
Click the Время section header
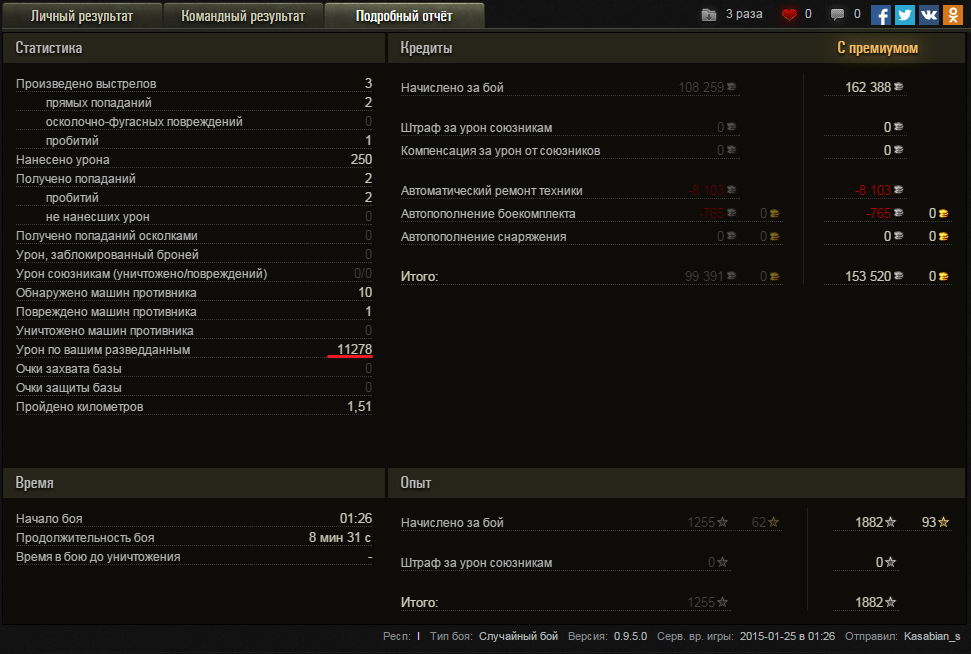34,482
